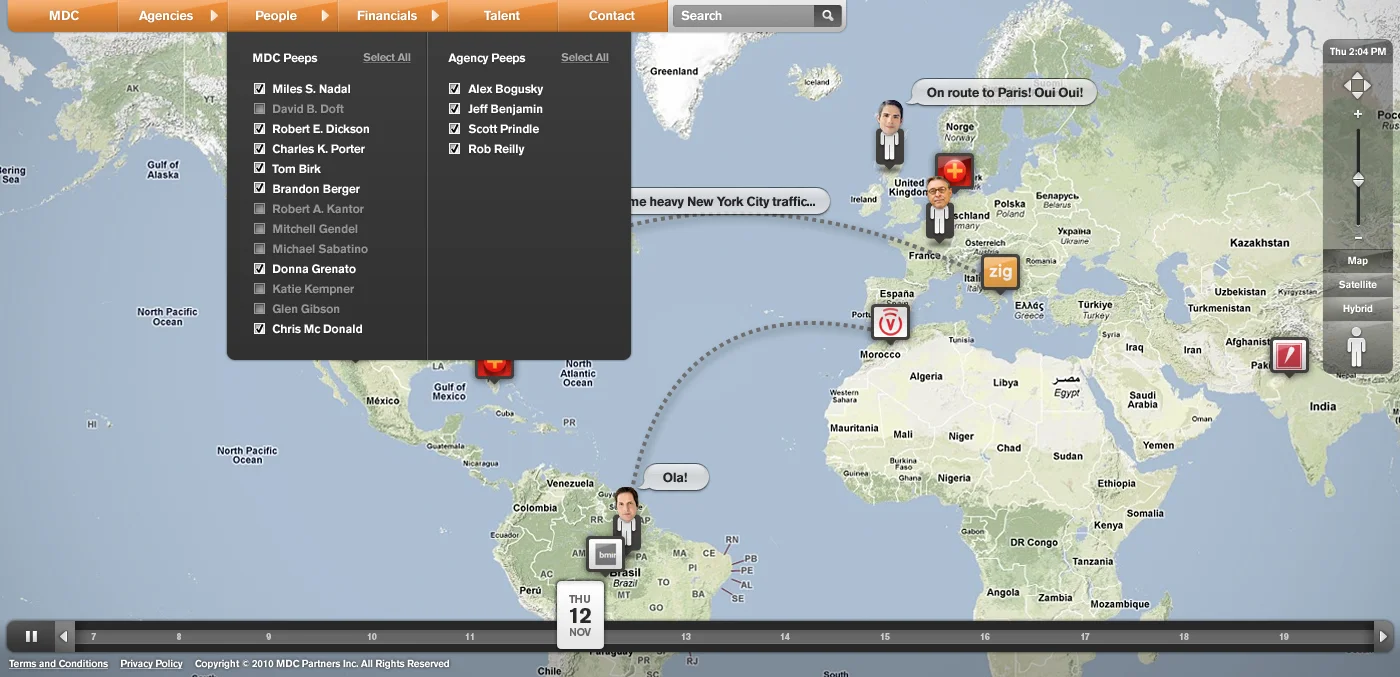Image resolution: width=1400 pixels, height=677 pixels.
Task: Click the zoom out minus button
Action: click(1357, 238)
